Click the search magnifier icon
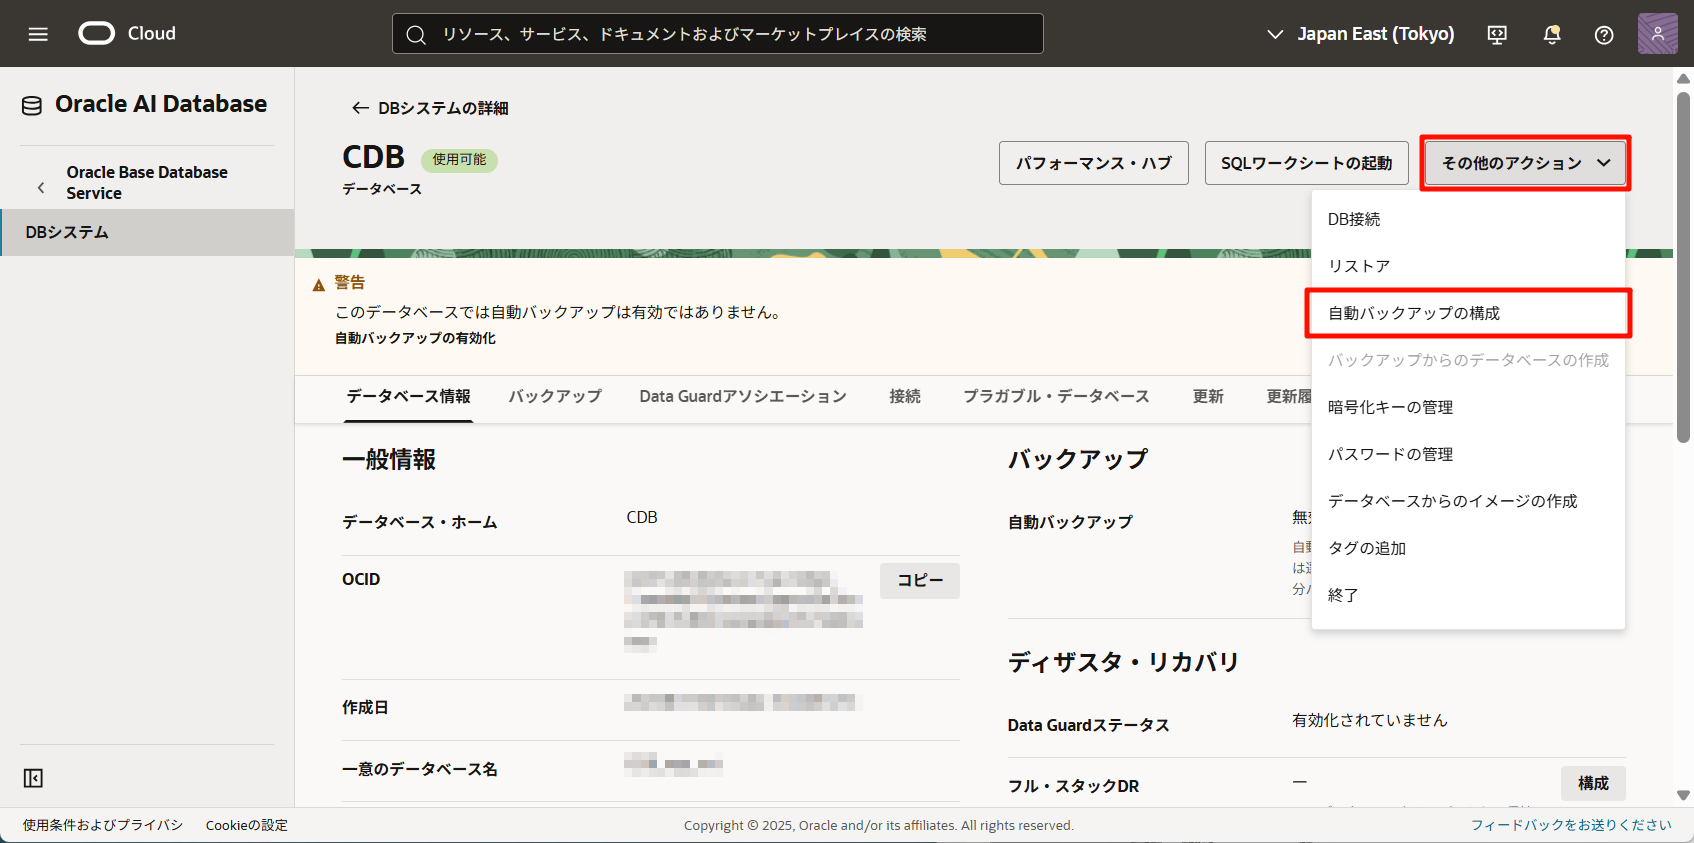 click(416, 35)
